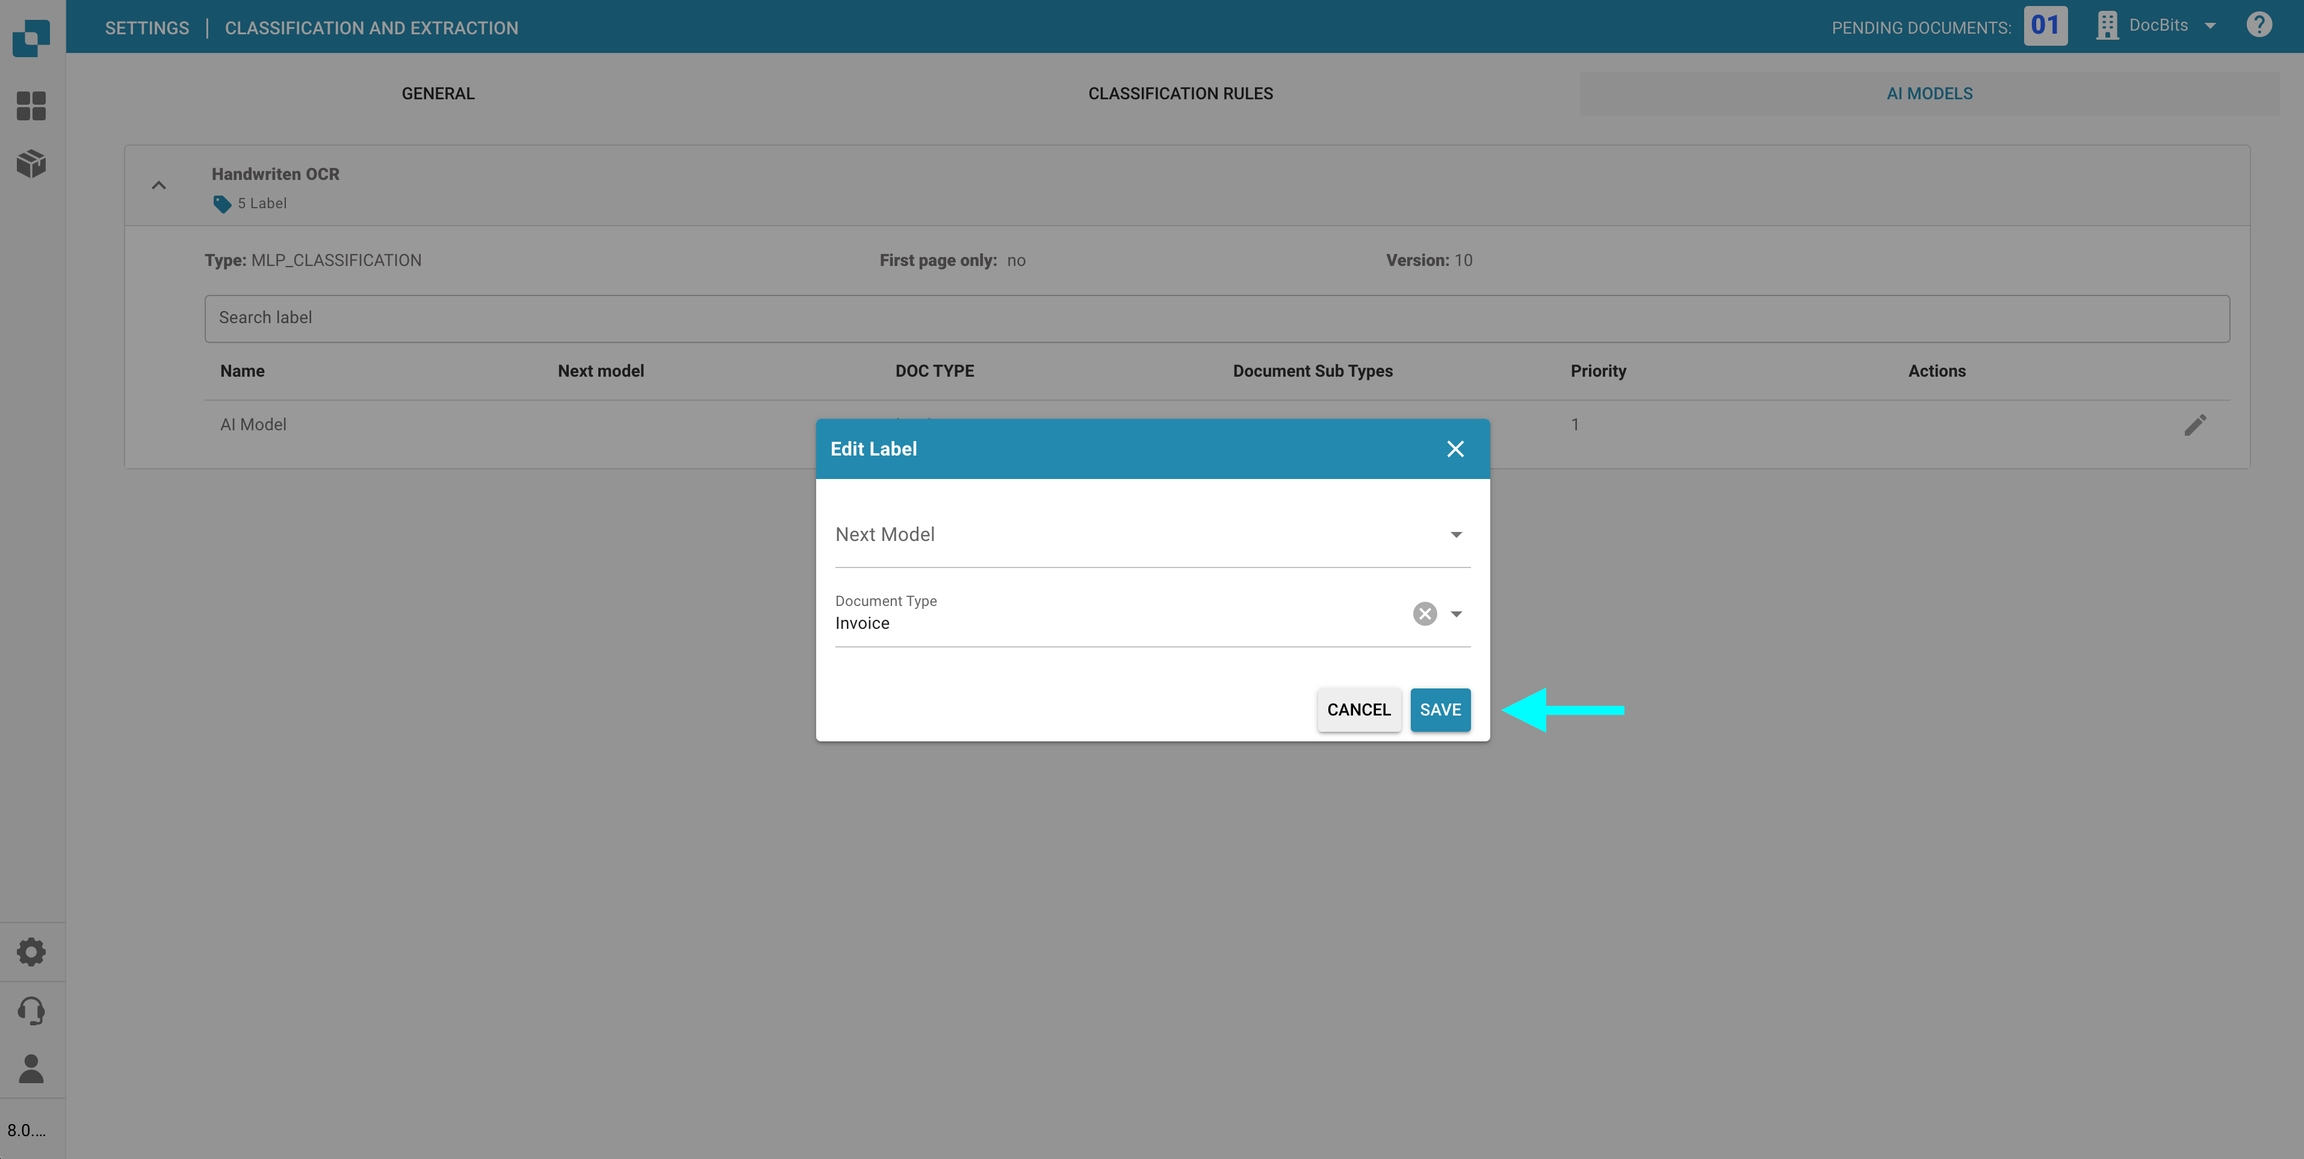This screenshot has width=2304, height=1159.
Task: Click the Search label input field
Action: (x=1216, y=318)
